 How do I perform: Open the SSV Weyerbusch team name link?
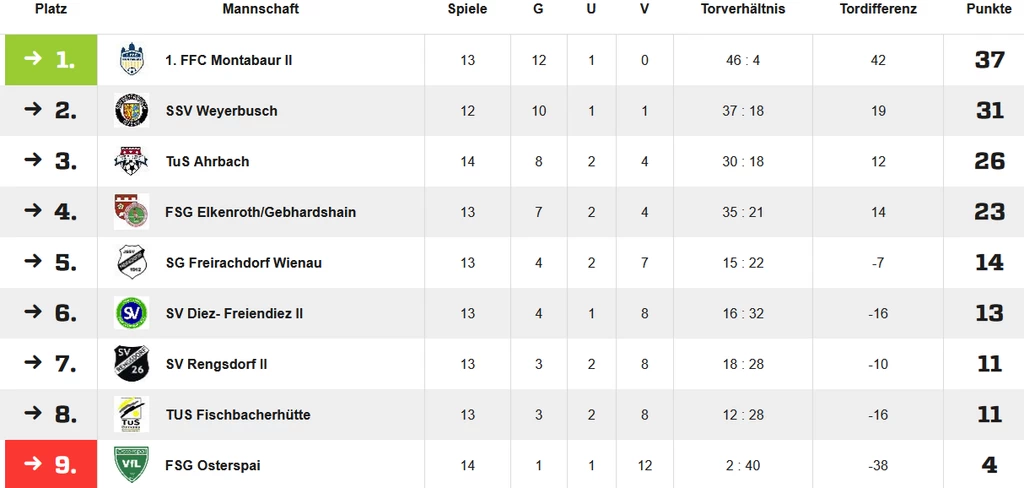coord(221,111)
